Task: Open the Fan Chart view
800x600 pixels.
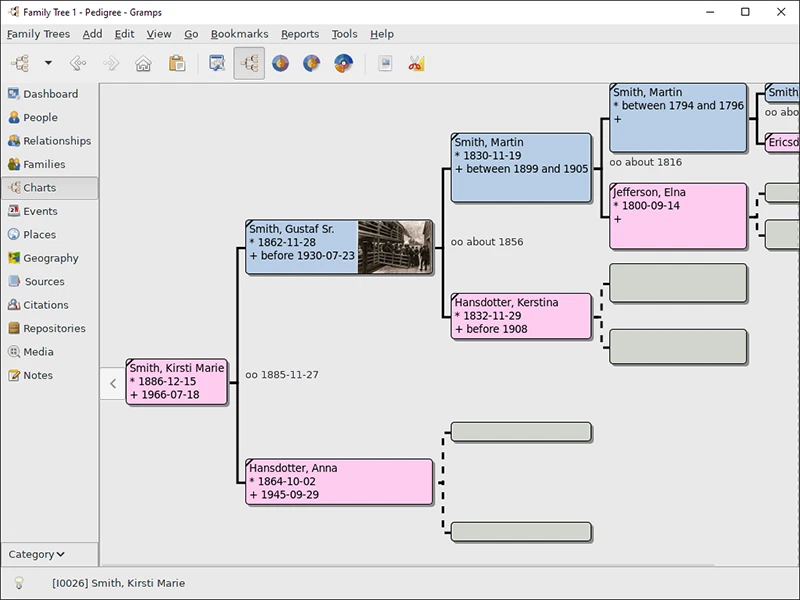Action: [x=280, y=63]
